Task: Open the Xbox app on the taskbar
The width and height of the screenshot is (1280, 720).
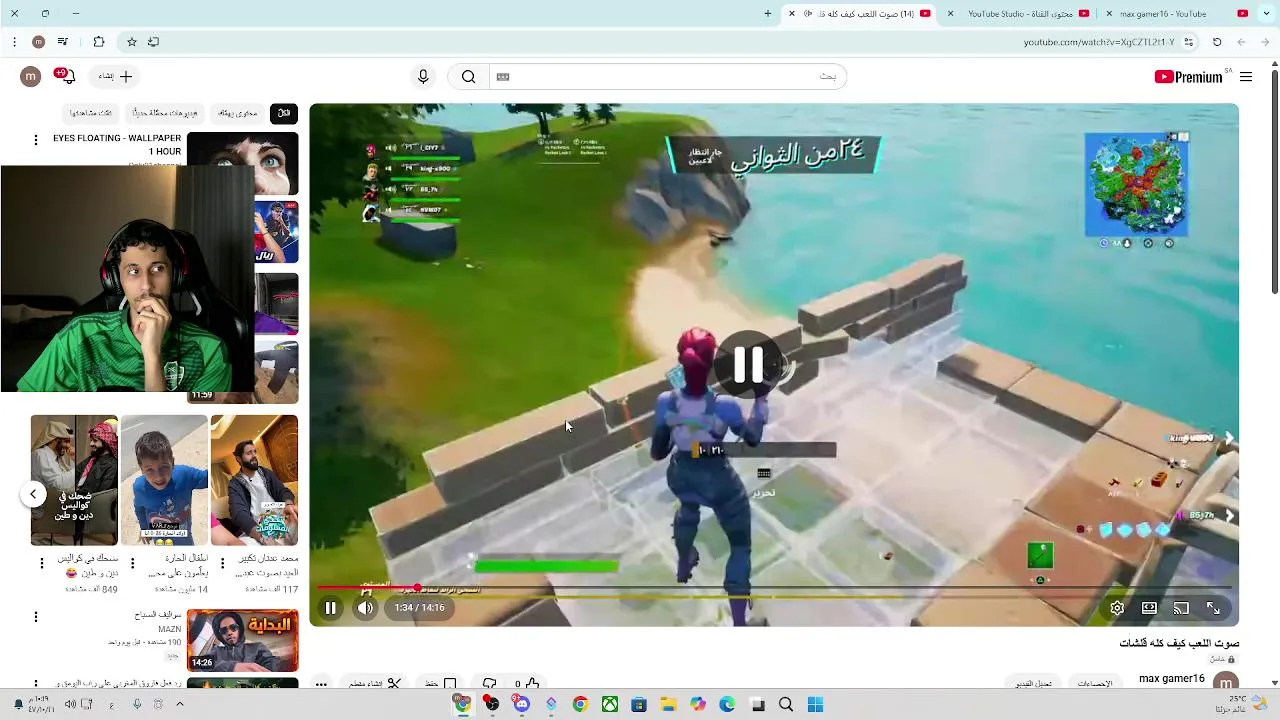Action: tap(609, 705)
